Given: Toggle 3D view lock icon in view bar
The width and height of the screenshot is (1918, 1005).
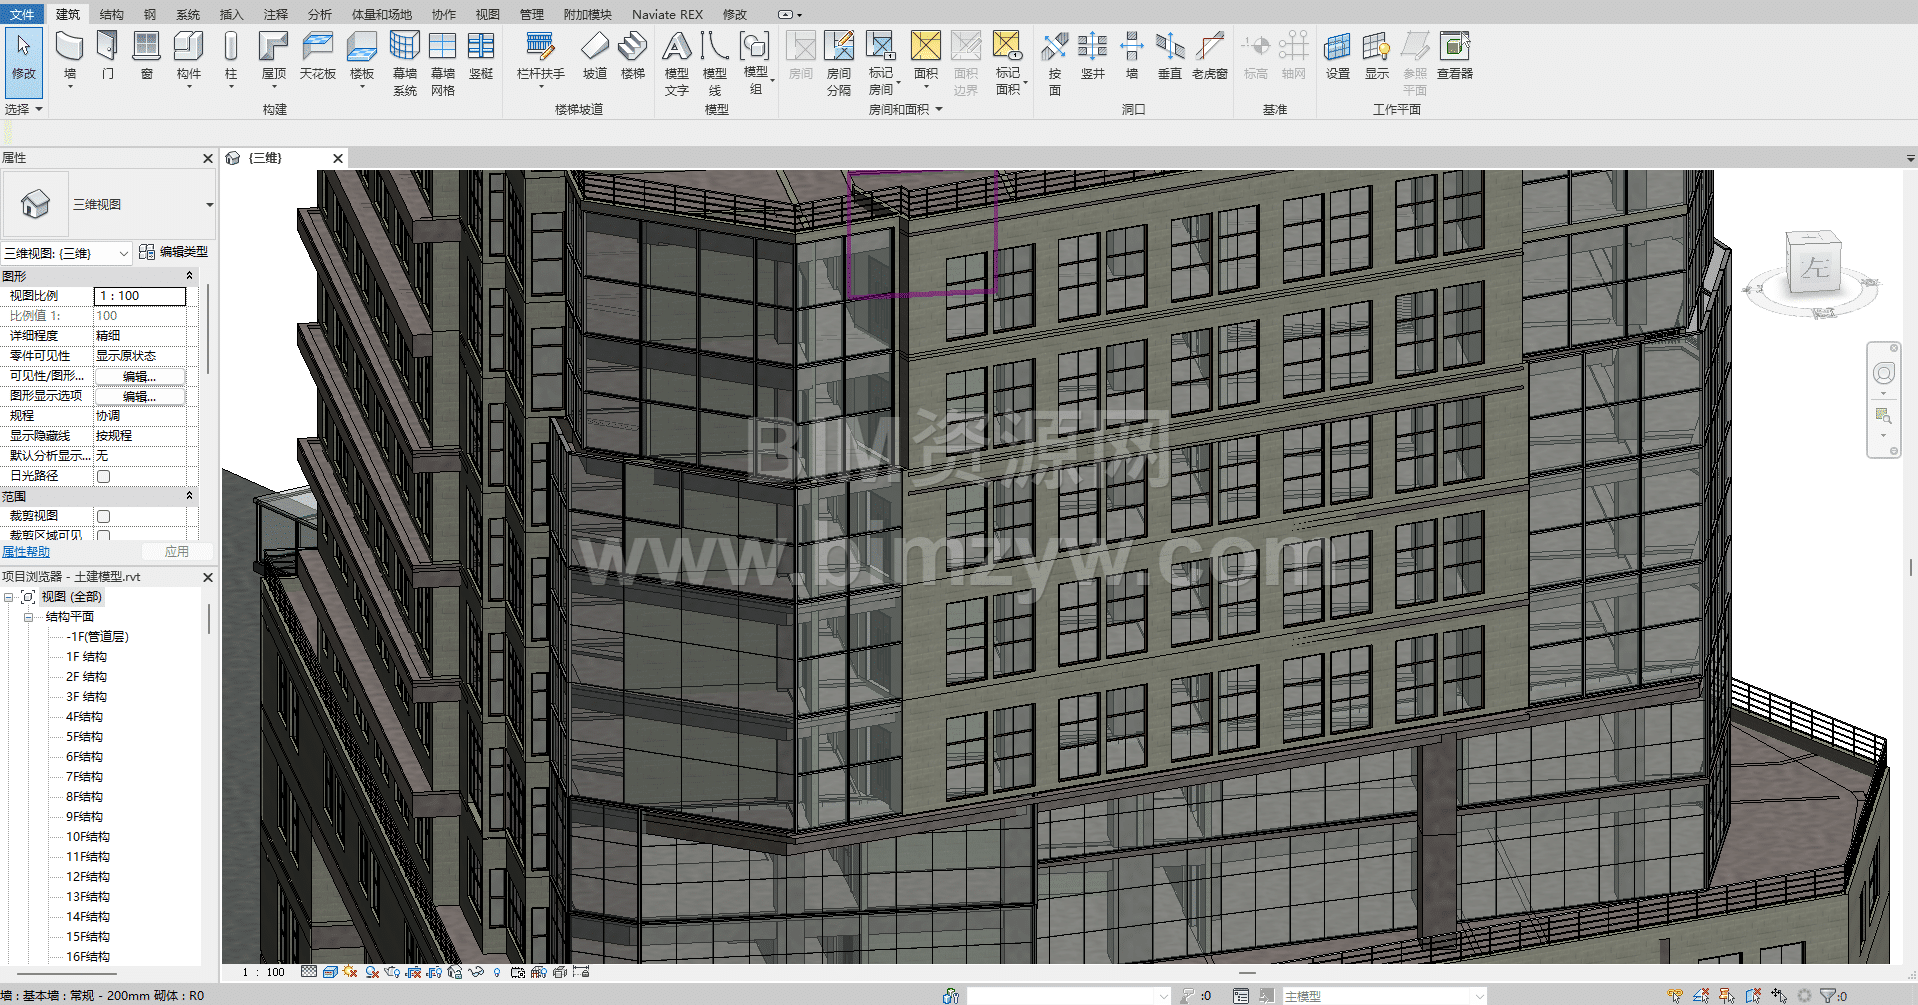Looking at the screenshot, I should click(x=455, y=971).
